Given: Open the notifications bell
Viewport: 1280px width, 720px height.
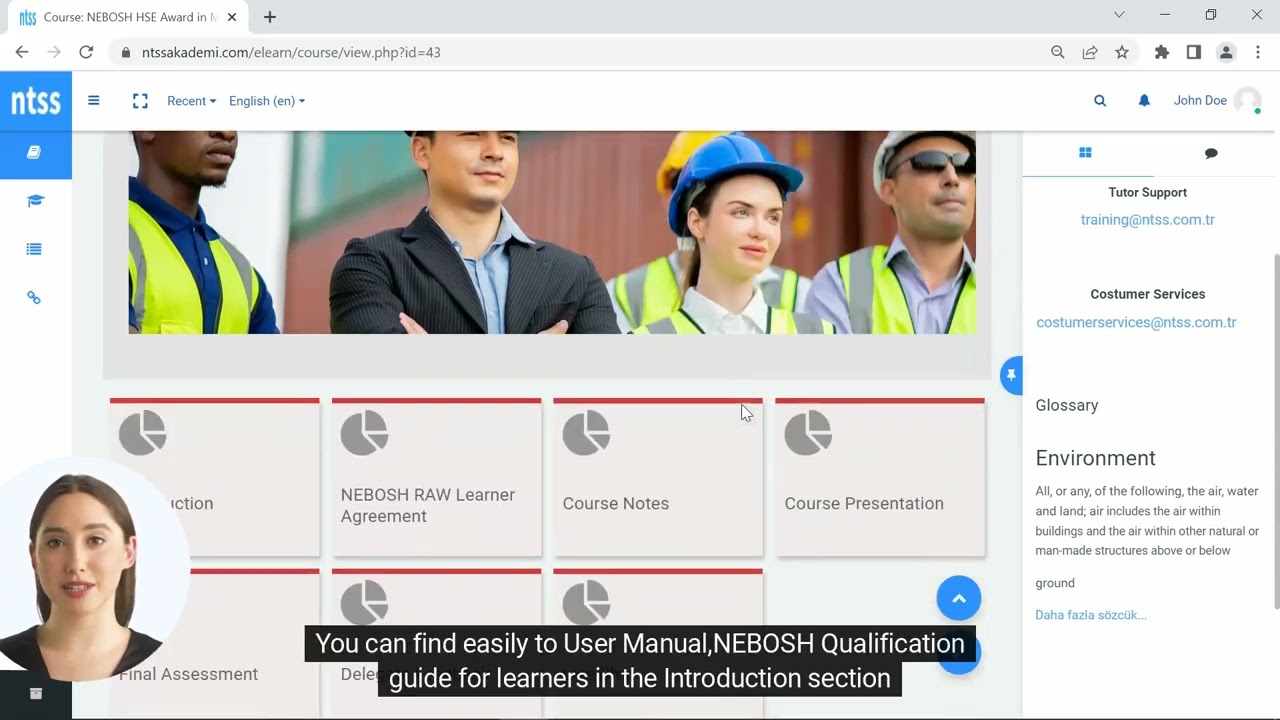Looking at the screenshot, I should [x=1144, y=100].
